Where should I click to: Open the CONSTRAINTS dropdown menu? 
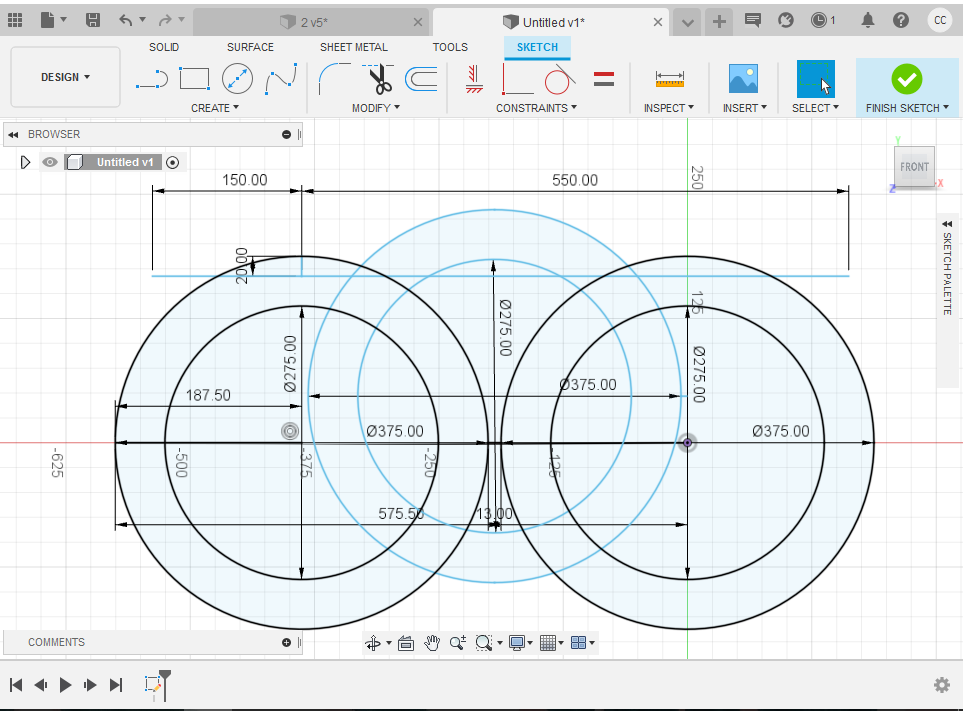[536, 108]
